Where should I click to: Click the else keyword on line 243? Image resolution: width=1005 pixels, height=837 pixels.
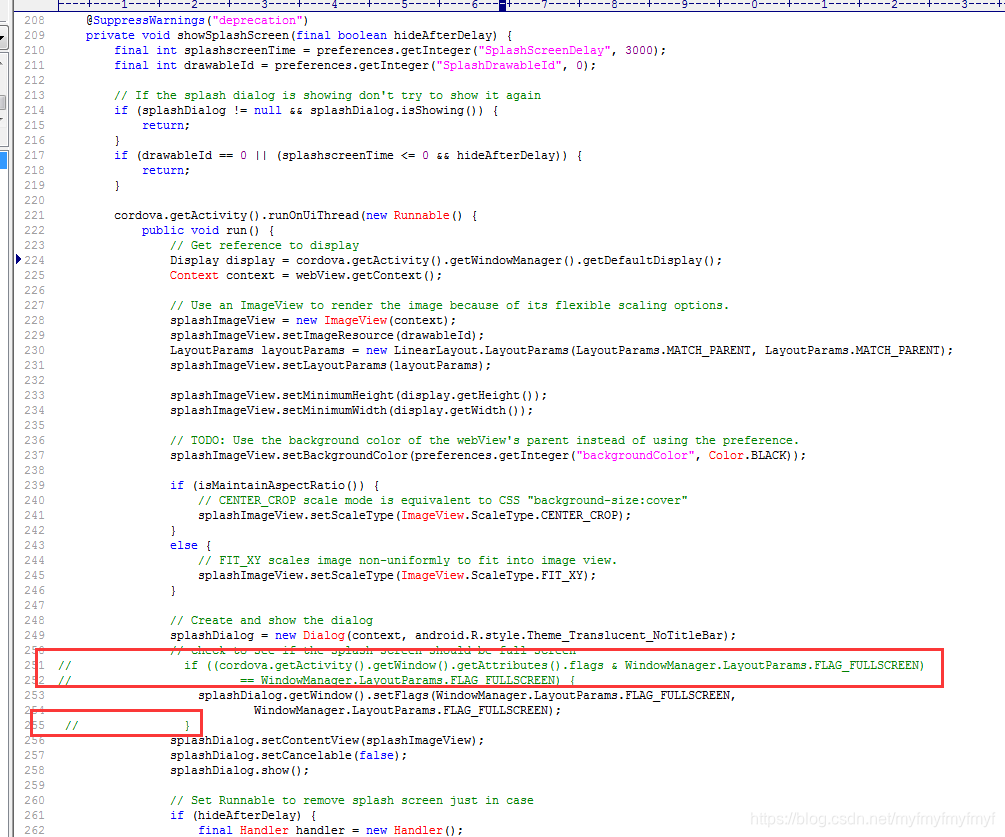point(184,545)
